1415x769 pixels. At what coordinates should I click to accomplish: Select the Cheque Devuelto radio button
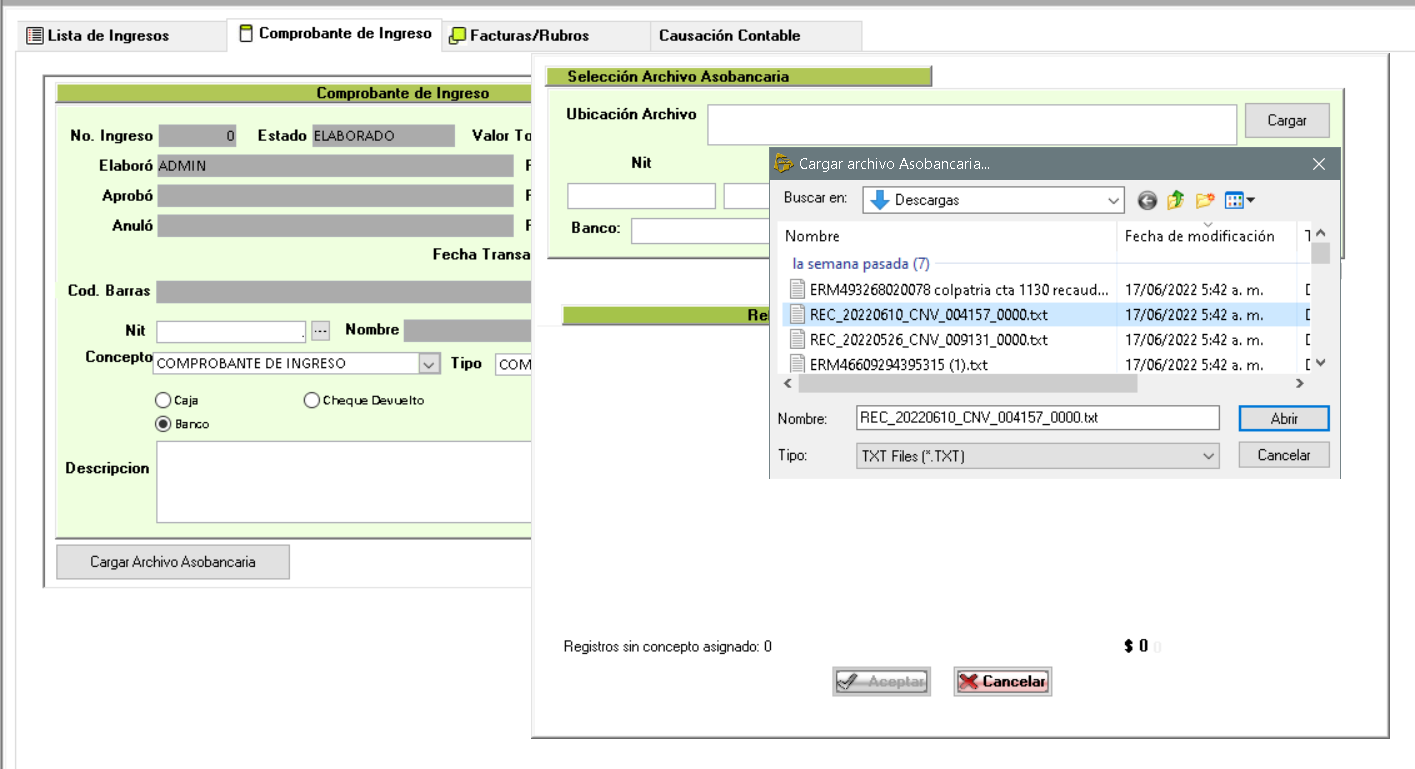(312, 400)
